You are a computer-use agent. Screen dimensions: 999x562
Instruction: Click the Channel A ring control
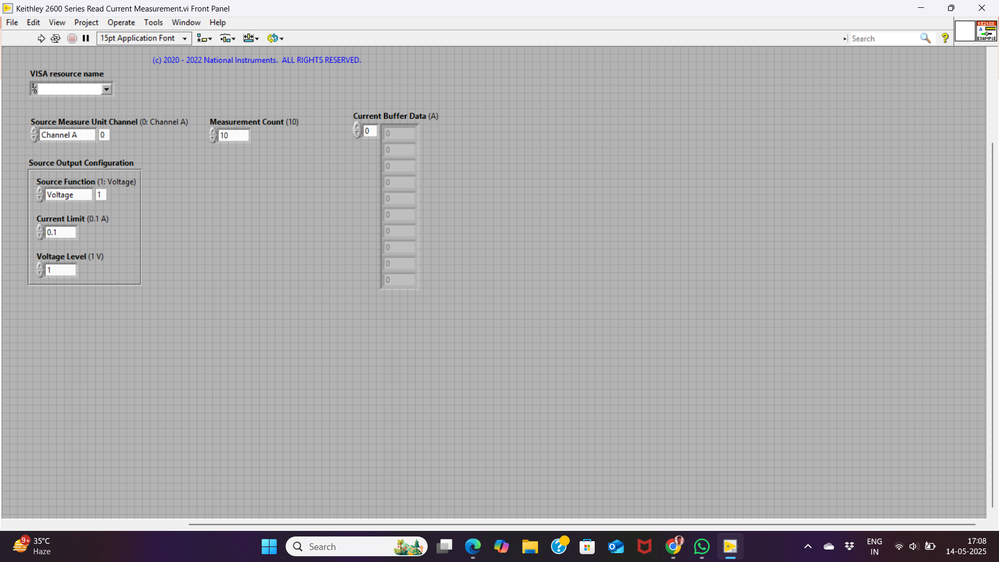point(67,135)
